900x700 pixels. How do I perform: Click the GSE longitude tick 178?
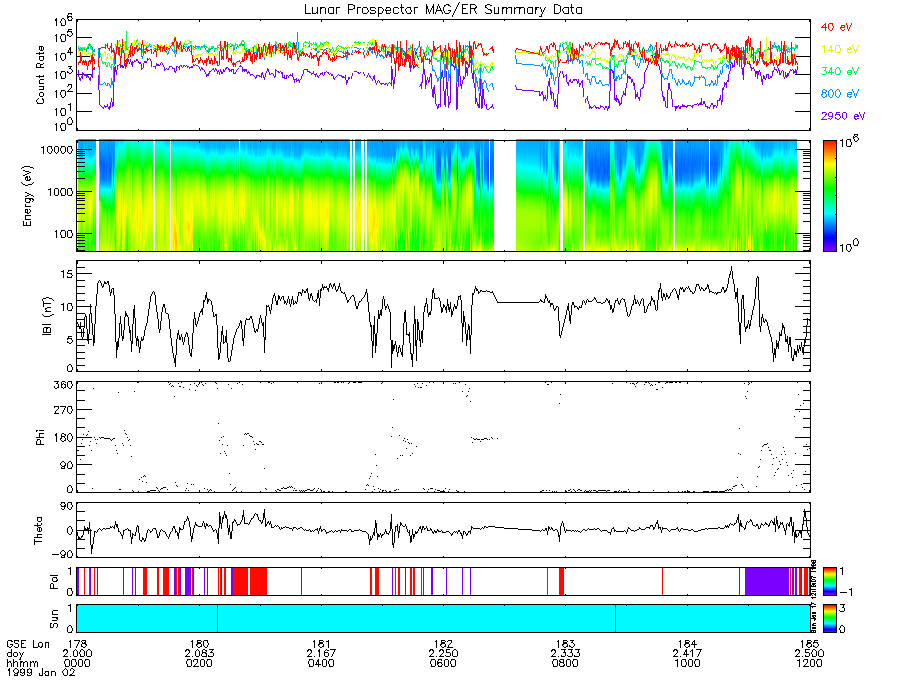[77, 644]
